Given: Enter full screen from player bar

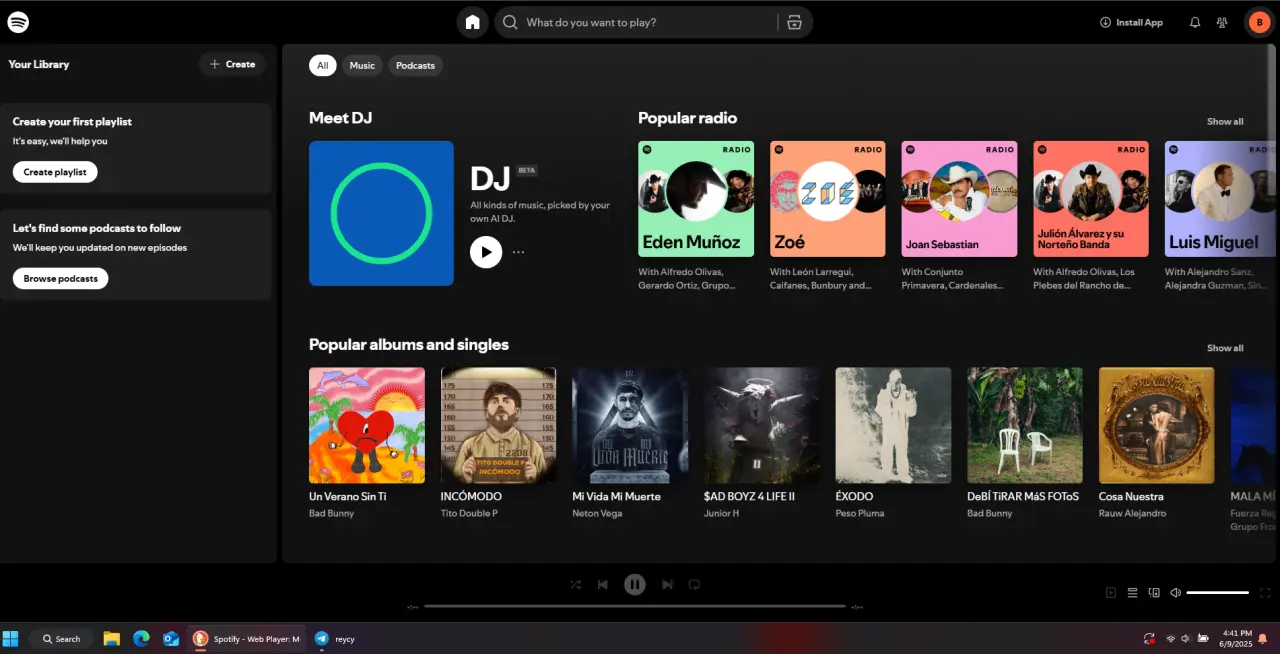Looking at the screenshot, I should 1265,593.
